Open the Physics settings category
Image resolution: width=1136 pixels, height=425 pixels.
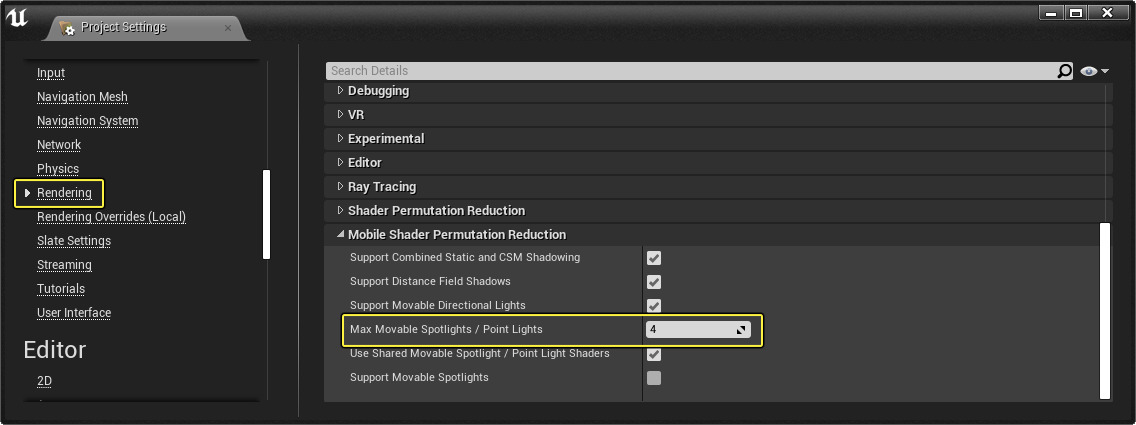(x=58, y=169)
